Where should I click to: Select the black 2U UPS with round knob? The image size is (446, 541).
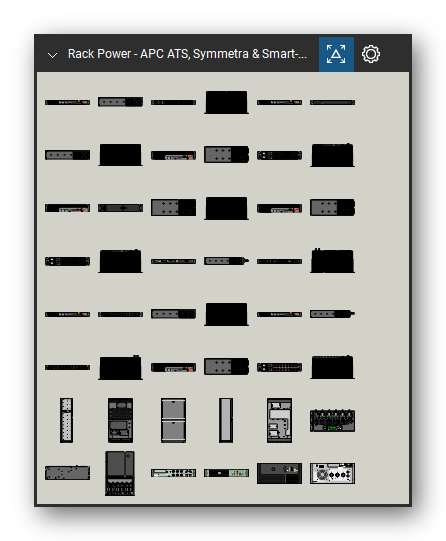[279, 473]
